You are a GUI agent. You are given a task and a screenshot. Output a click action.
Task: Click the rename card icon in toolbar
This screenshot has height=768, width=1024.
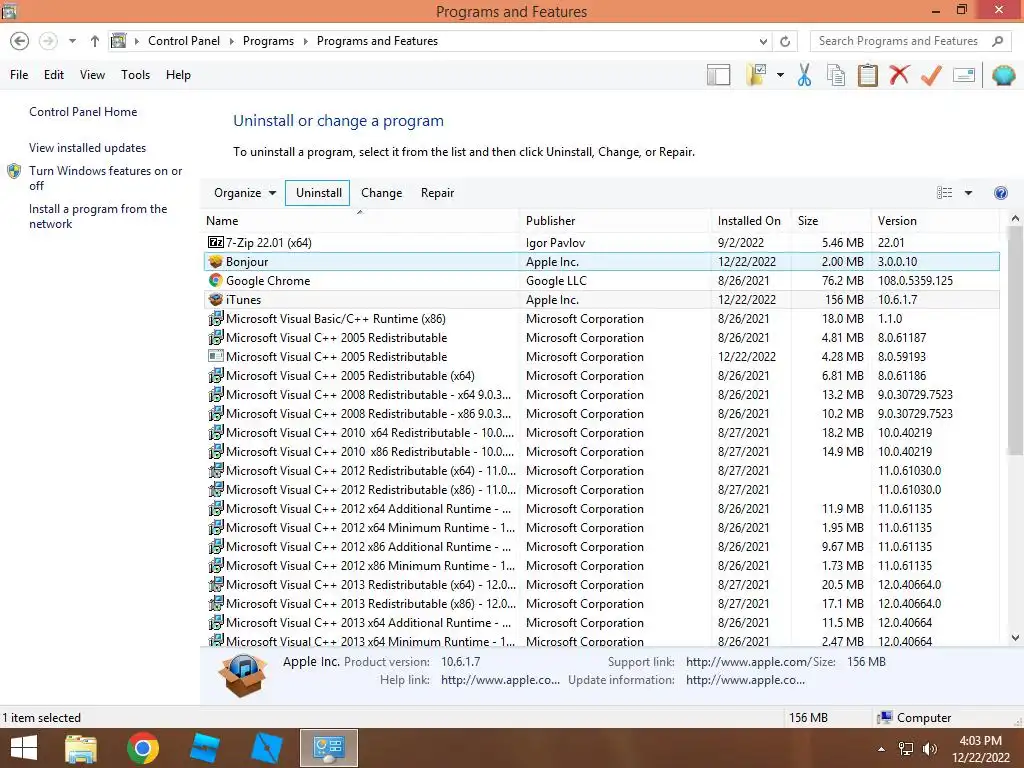pos(964,75)
